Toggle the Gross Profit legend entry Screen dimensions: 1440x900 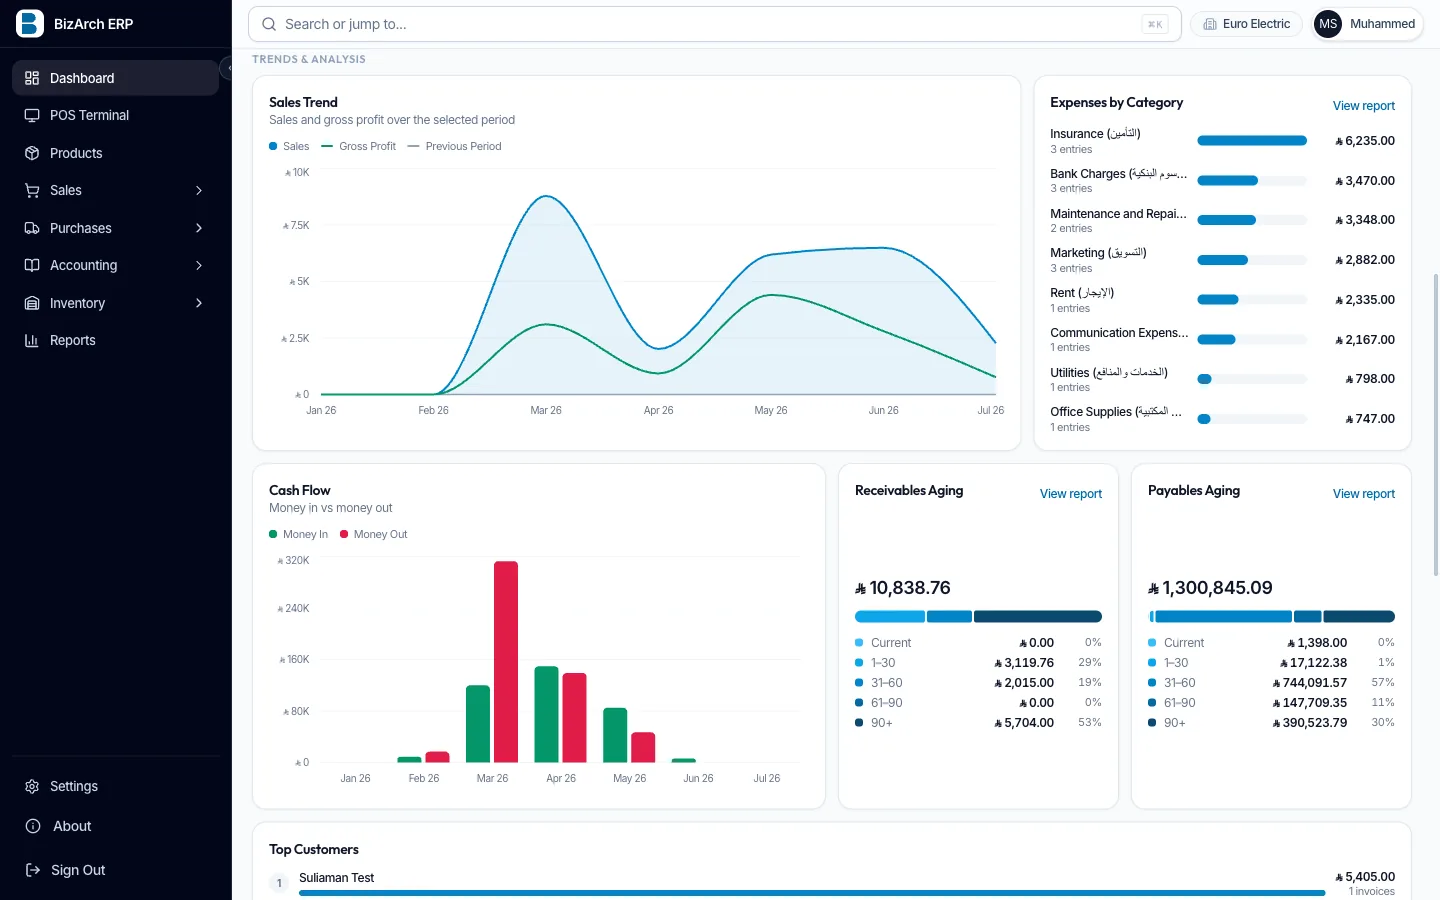(358, 146)
